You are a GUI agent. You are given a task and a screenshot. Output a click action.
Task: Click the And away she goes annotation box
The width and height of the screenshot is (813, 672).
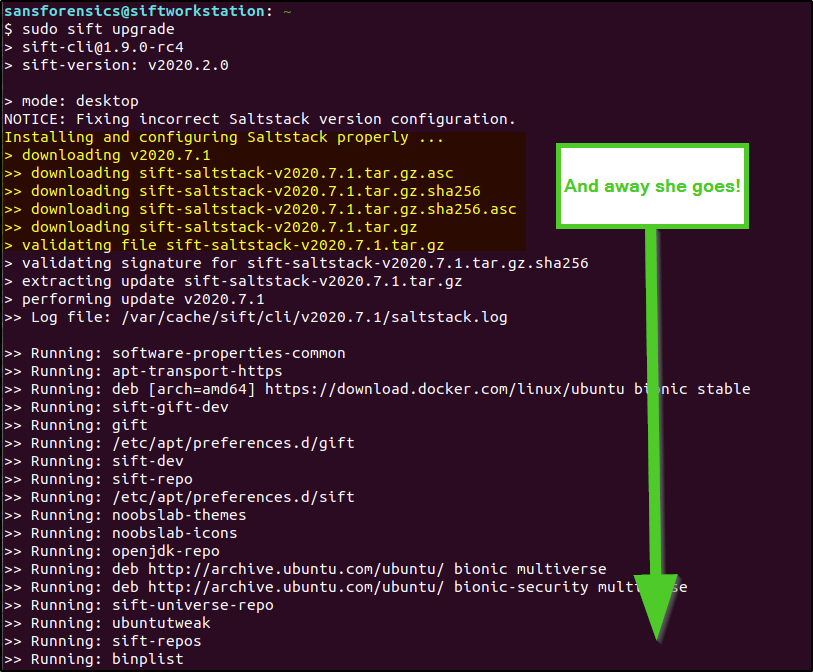click(x=651, y=186)
